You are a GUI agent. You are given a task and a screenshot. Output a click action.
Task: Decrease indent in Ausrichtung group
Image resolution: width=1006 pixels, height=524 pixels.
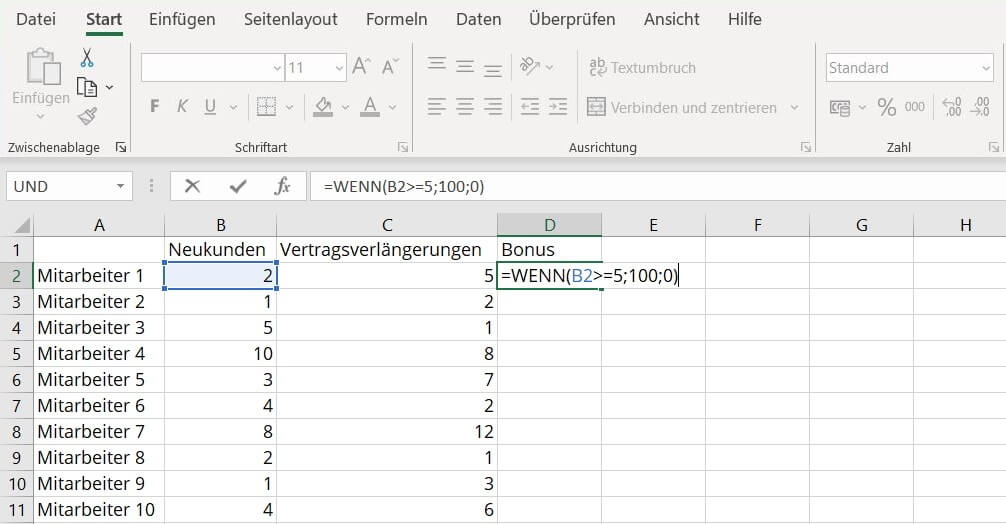tap(529, 106)
